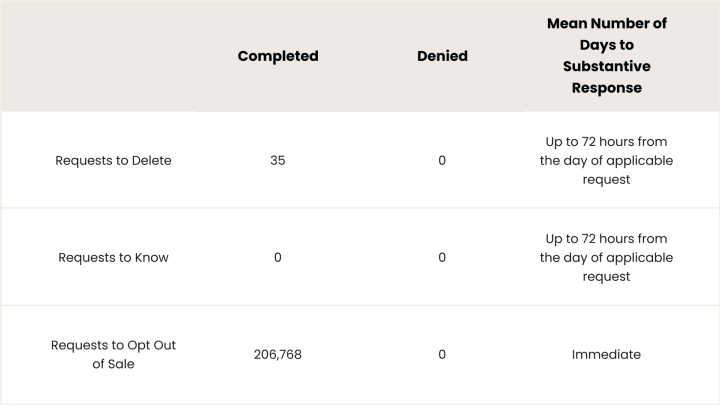The image size is (720, 405).
Task: Click the Denied zero in the Requests to Delete row
Action: click(442, 161)
